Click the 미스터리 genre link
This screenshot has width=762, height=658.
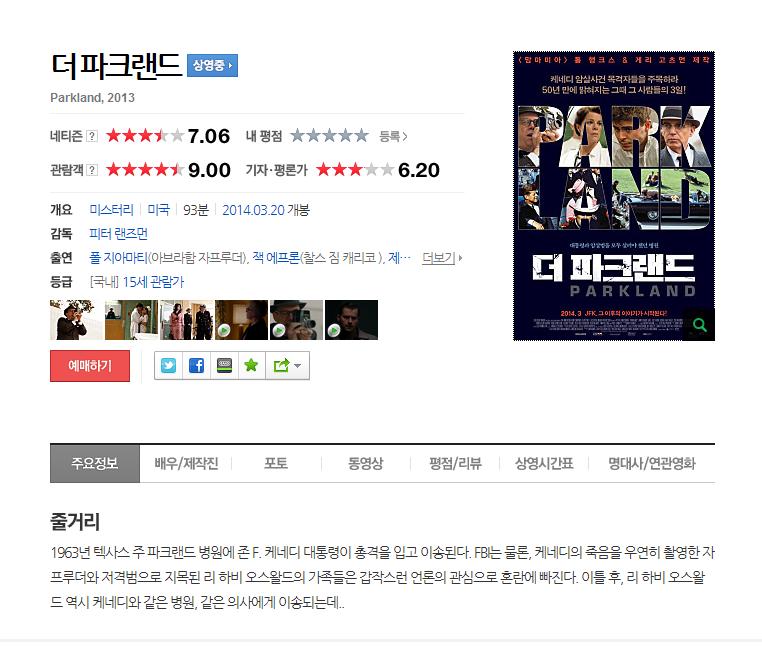tap(111, 210)
